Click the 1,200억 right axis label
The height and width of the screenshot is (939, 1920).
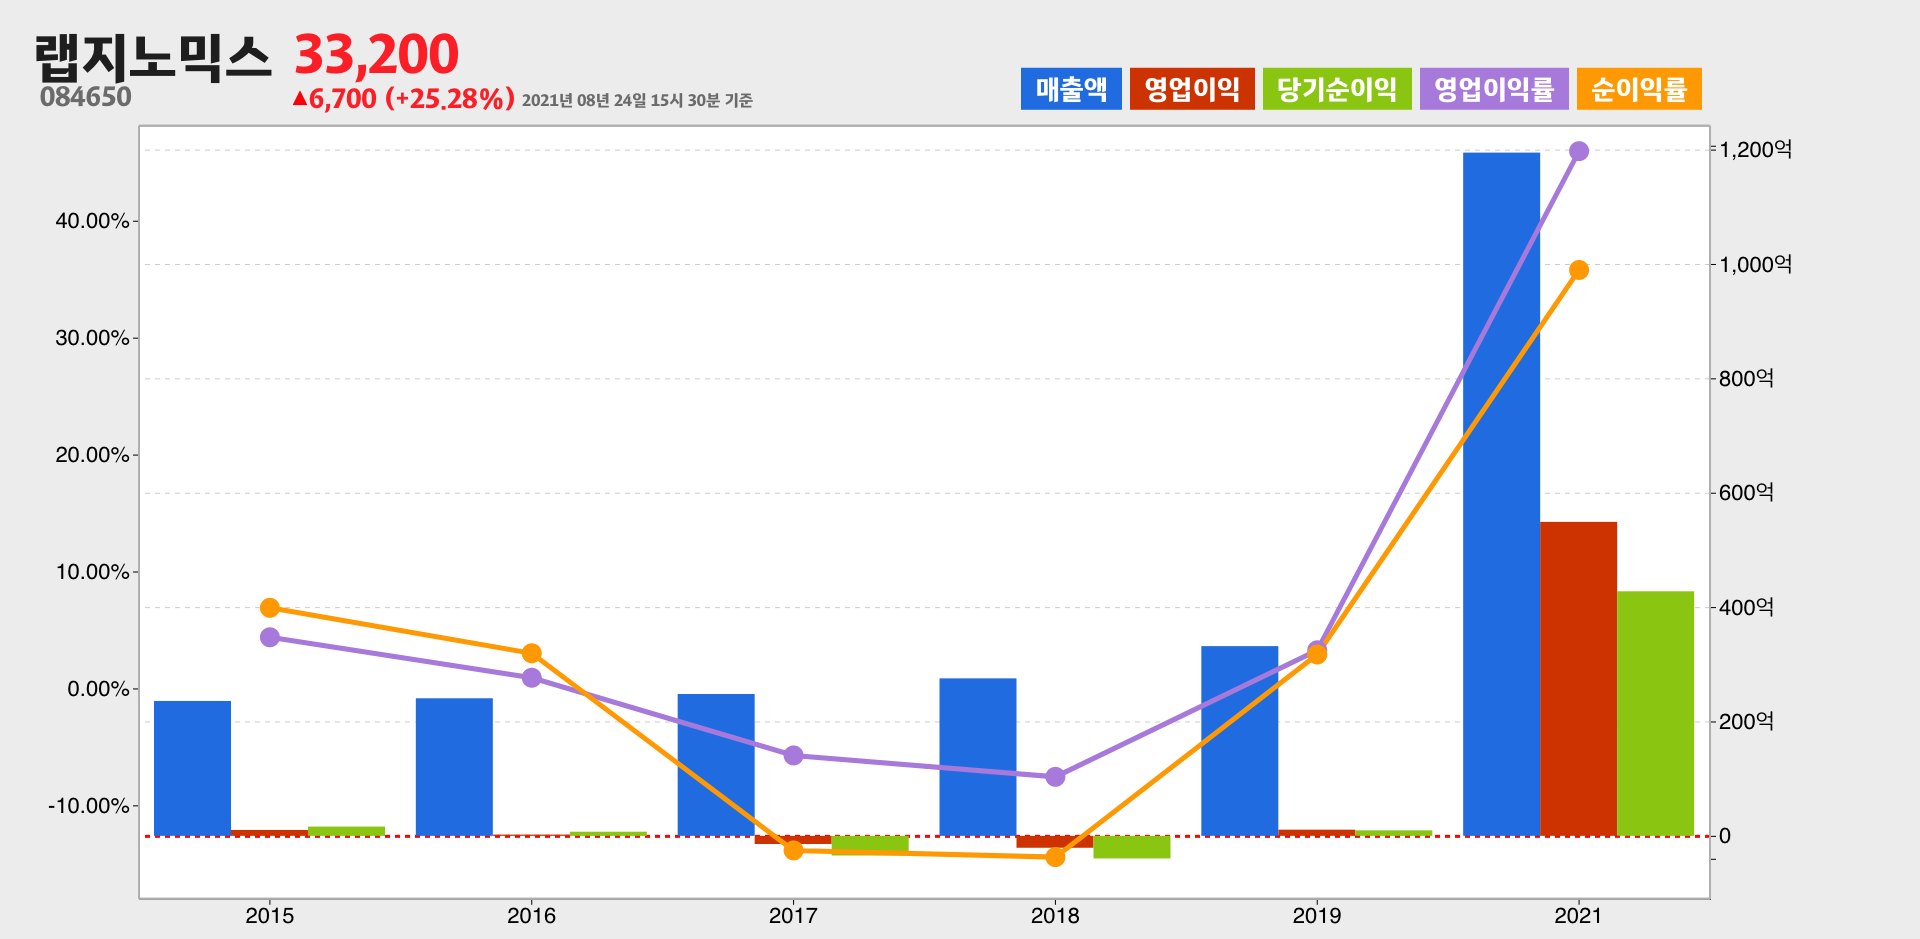[1755, 150]
